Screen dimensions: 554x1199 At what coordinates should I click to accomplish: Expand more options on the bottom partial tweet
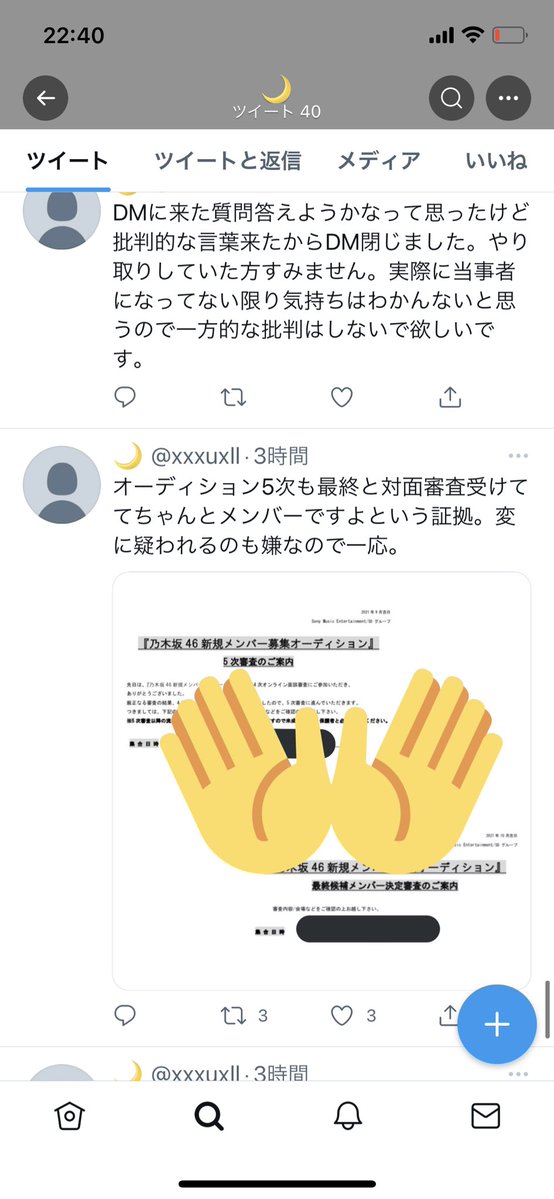click(x=518, y=1074)
